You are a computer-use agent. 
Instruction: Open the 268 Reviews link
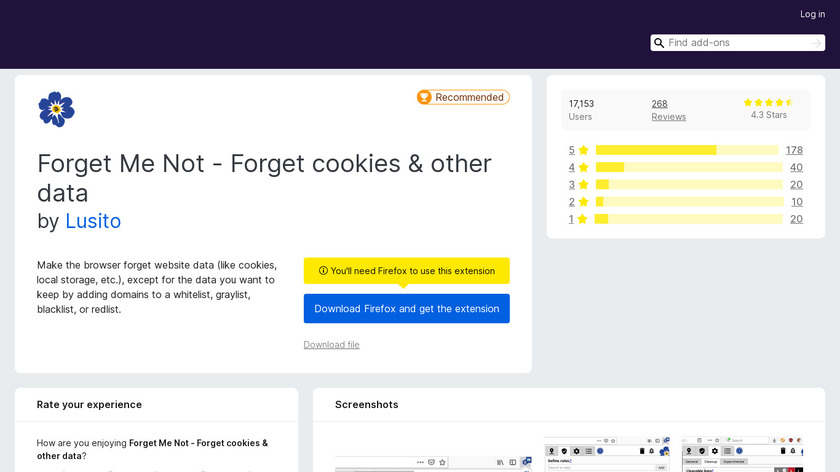668,110
